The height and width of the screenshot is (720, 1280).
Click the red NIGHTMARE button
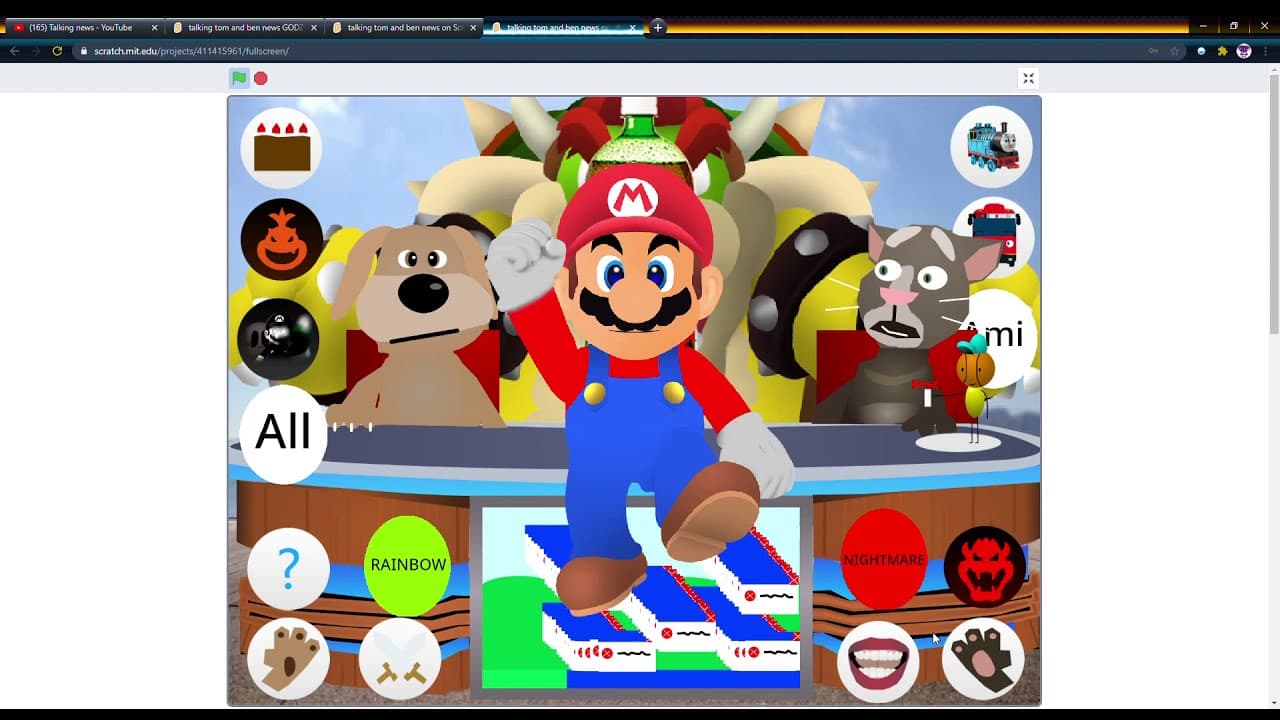click(x=884, y=559)
